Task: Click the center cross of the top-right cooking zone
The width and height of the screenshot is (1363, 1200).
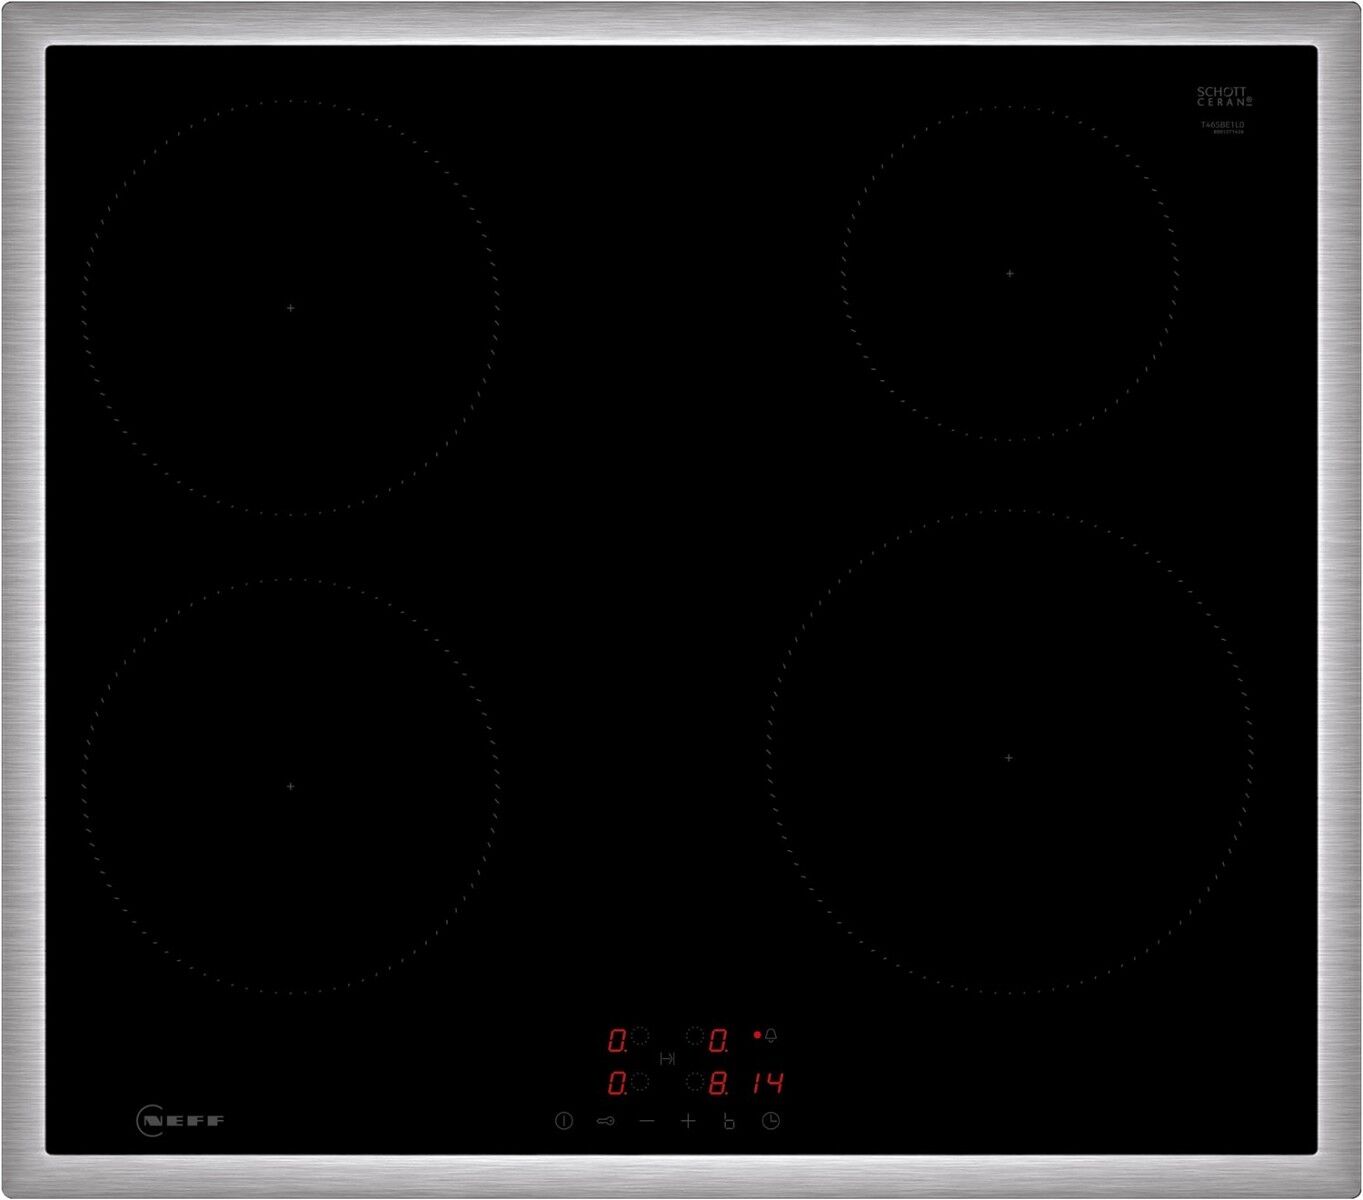Action: [1010, 273]
